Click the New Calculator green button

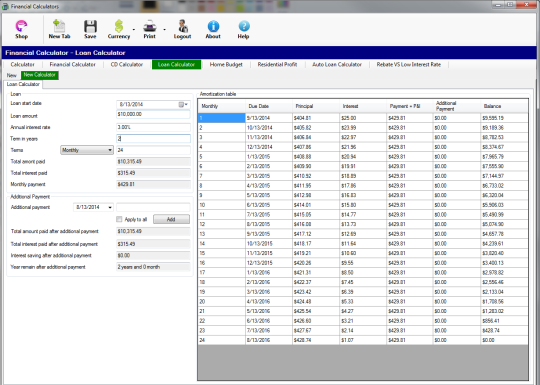pyautogui.click(x=40, y=75)
